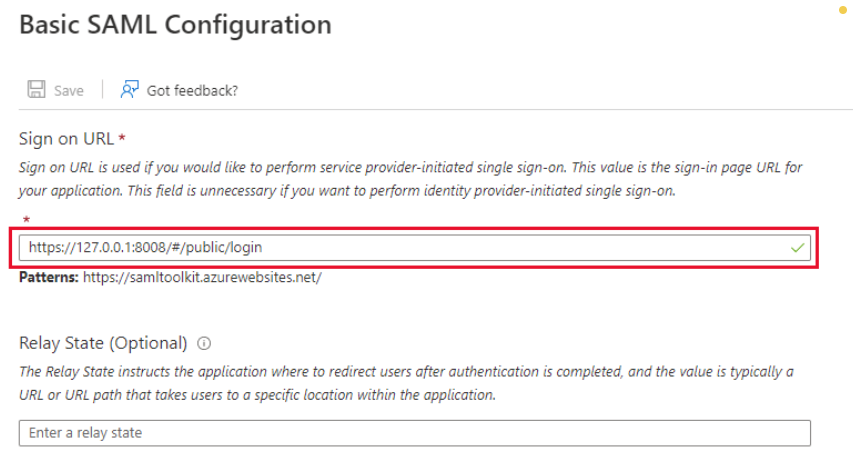Viewport: 853px width, 469px height.
Task: Click the Relay State description paragraph
Action: [406, 383]
